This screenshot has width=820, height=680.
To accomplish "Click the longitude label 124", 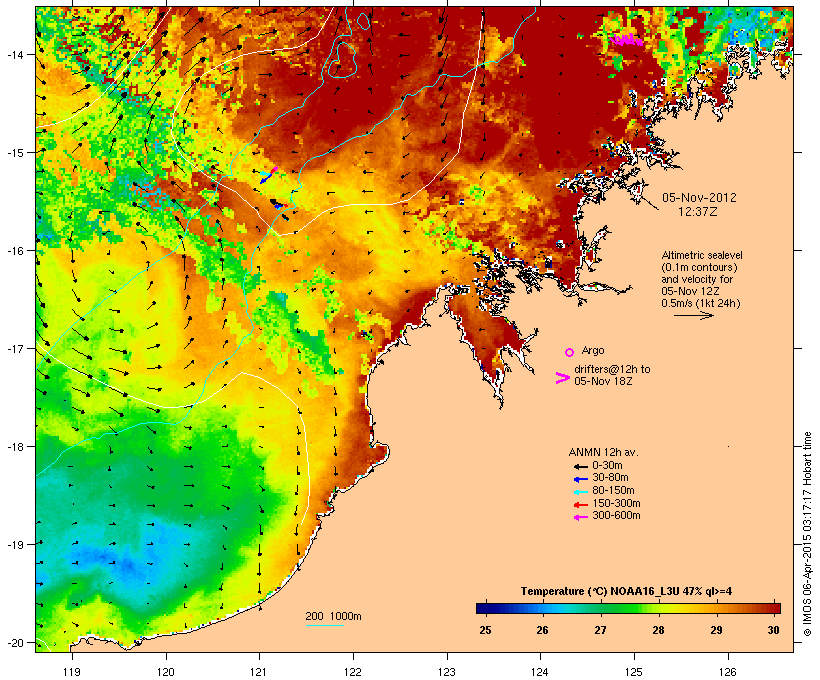I will click(540, 672).
